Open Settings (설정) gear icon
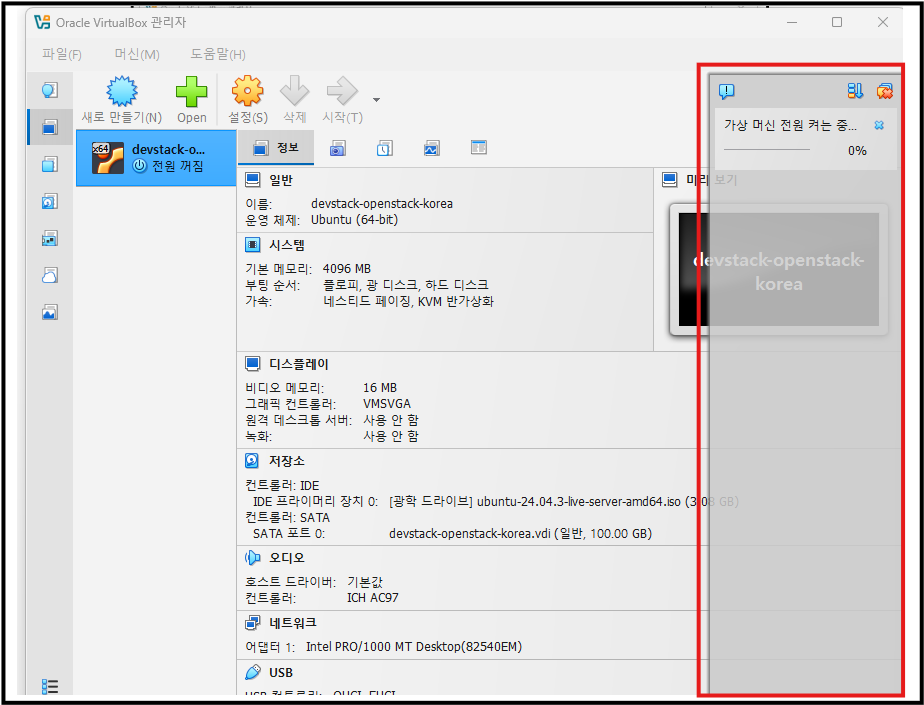Image resolution: width=924 pixels, height=705 pixels. [248, 91]
